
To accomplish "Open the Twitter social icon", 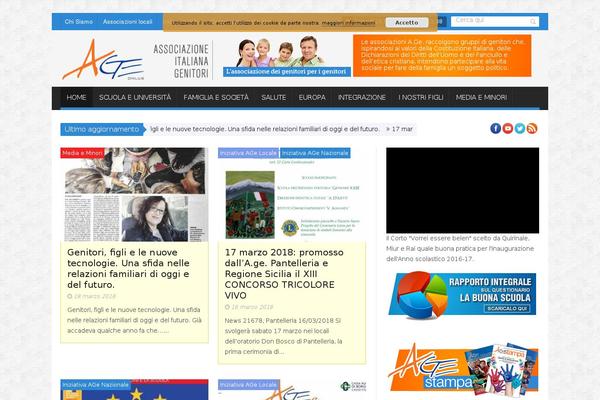I will (520, 128).
